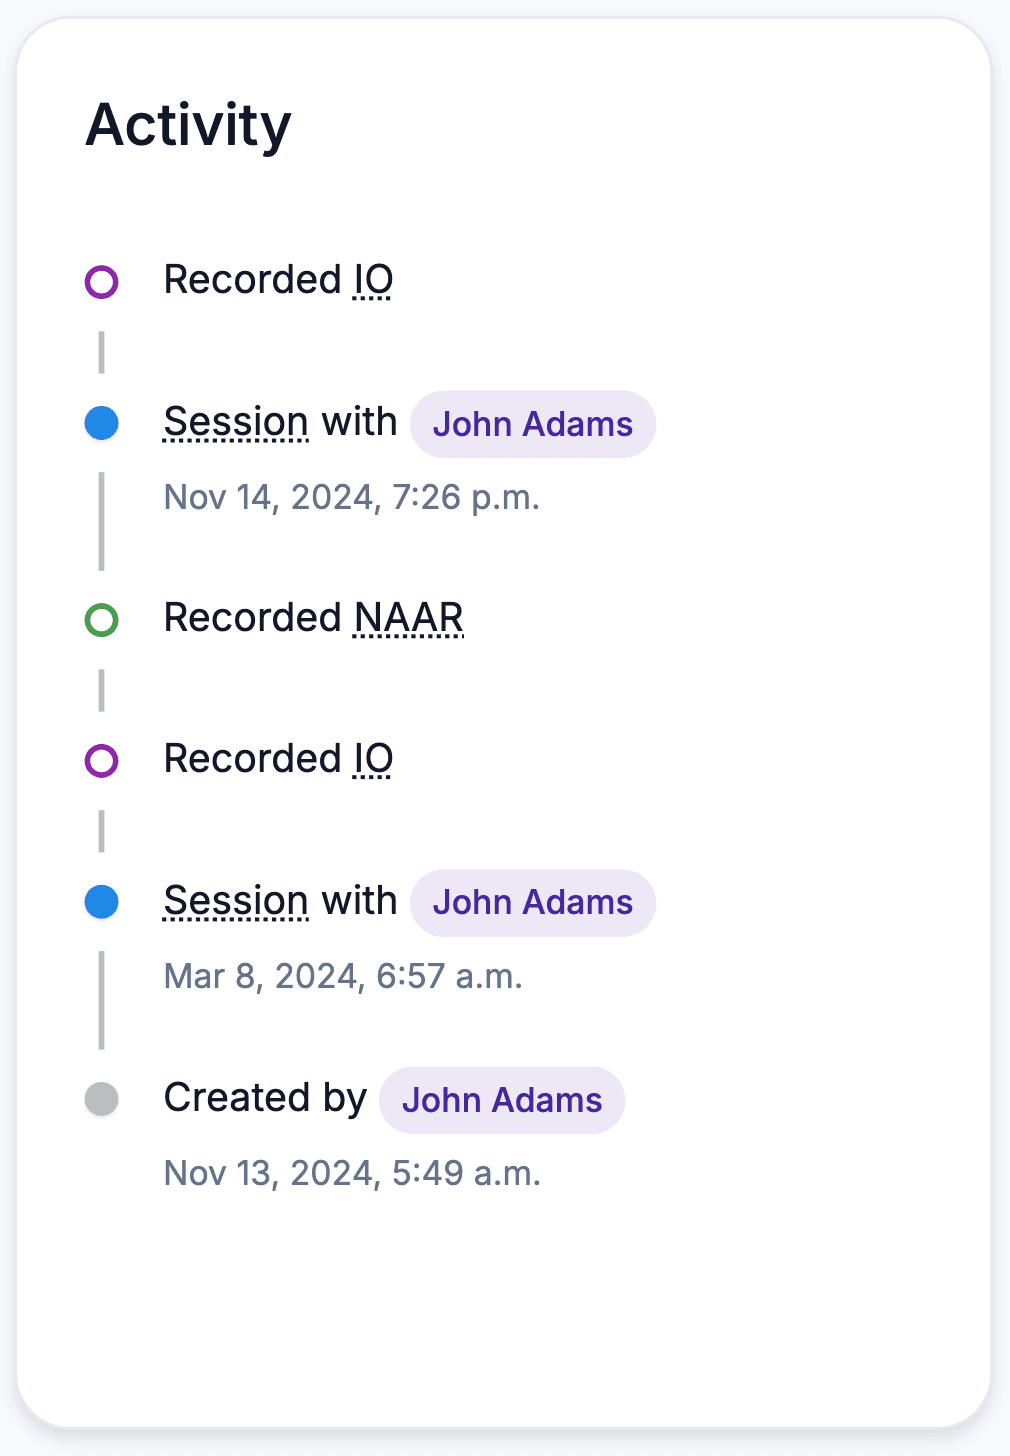This screenshot has height=1456, width=1010.
Task: Select the blue Session dot near Nov 14 entry
Action: [x=101, y=423]
